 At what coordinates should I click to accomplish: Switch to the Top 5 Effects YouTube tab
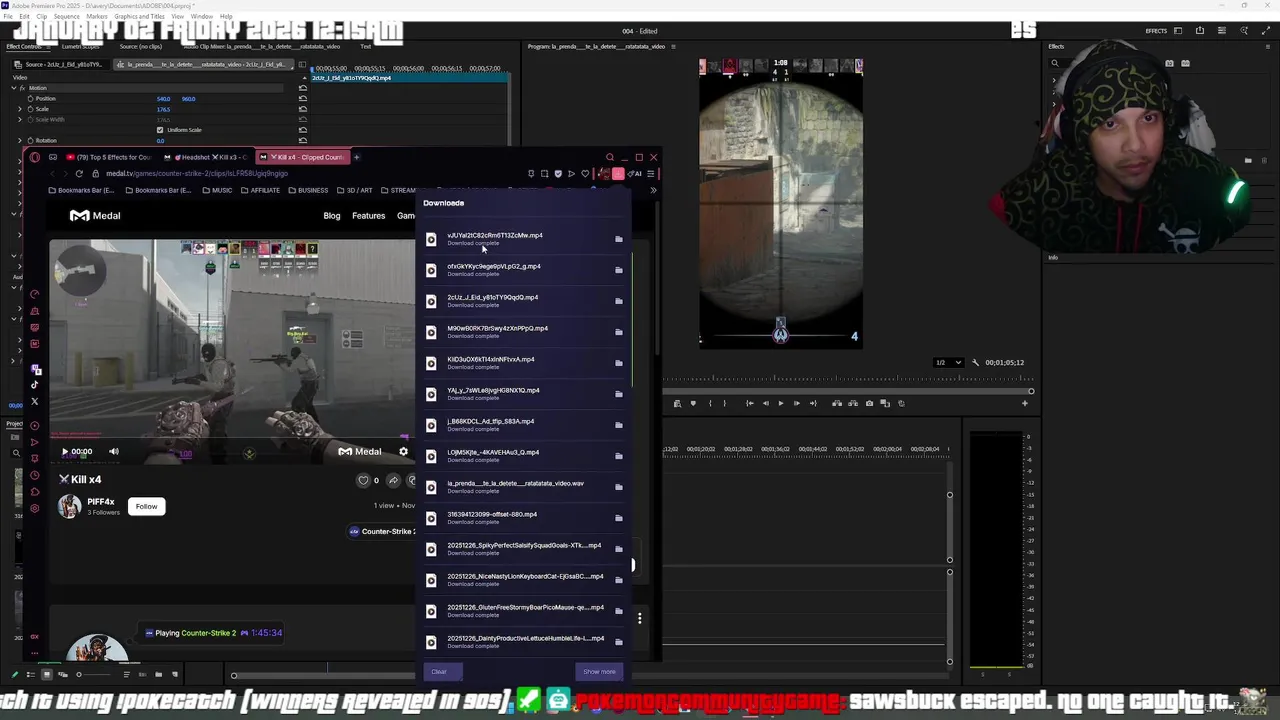tap(110, 157)
